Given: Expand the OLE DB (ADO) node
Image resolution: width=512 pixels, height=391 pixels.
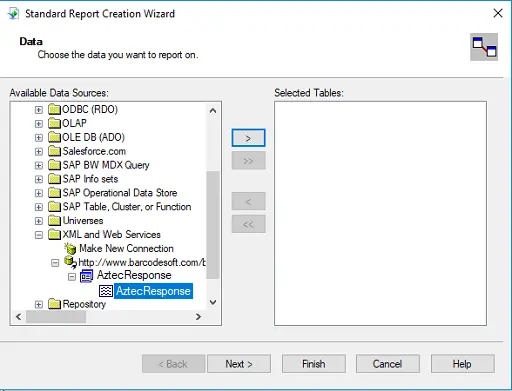Looking at the screenshot, I should pyautogui.click(x=39, y=138).
